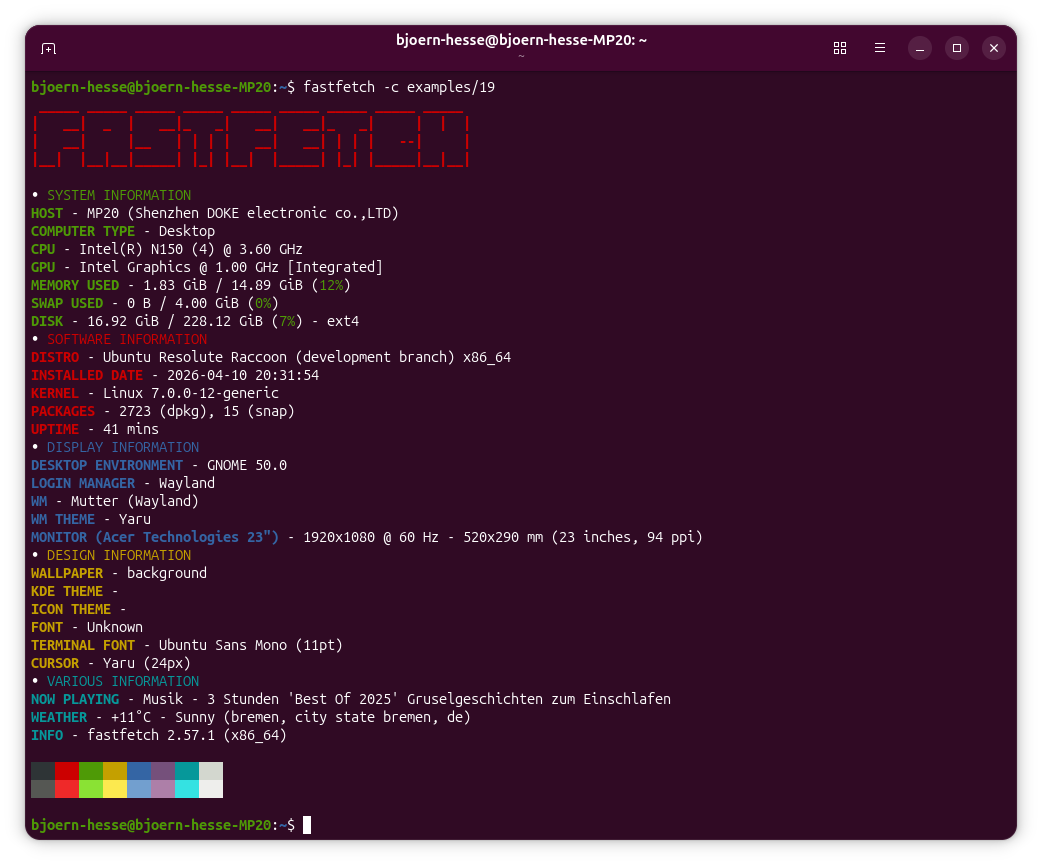Click the MONITOR Acer Technologies line

click(367, 537)
